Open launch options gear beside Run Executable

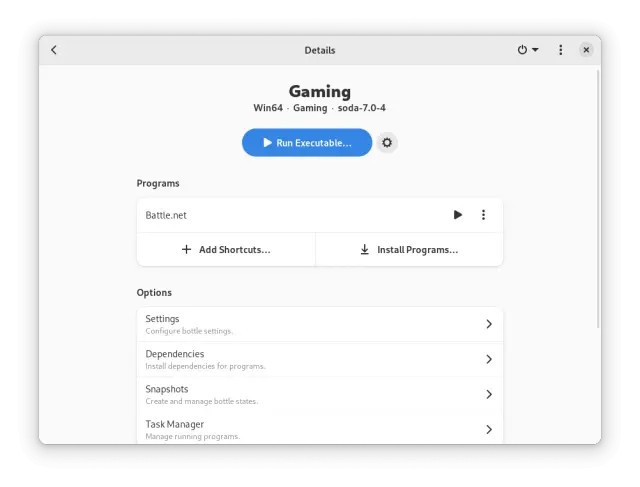coord(387,142)
